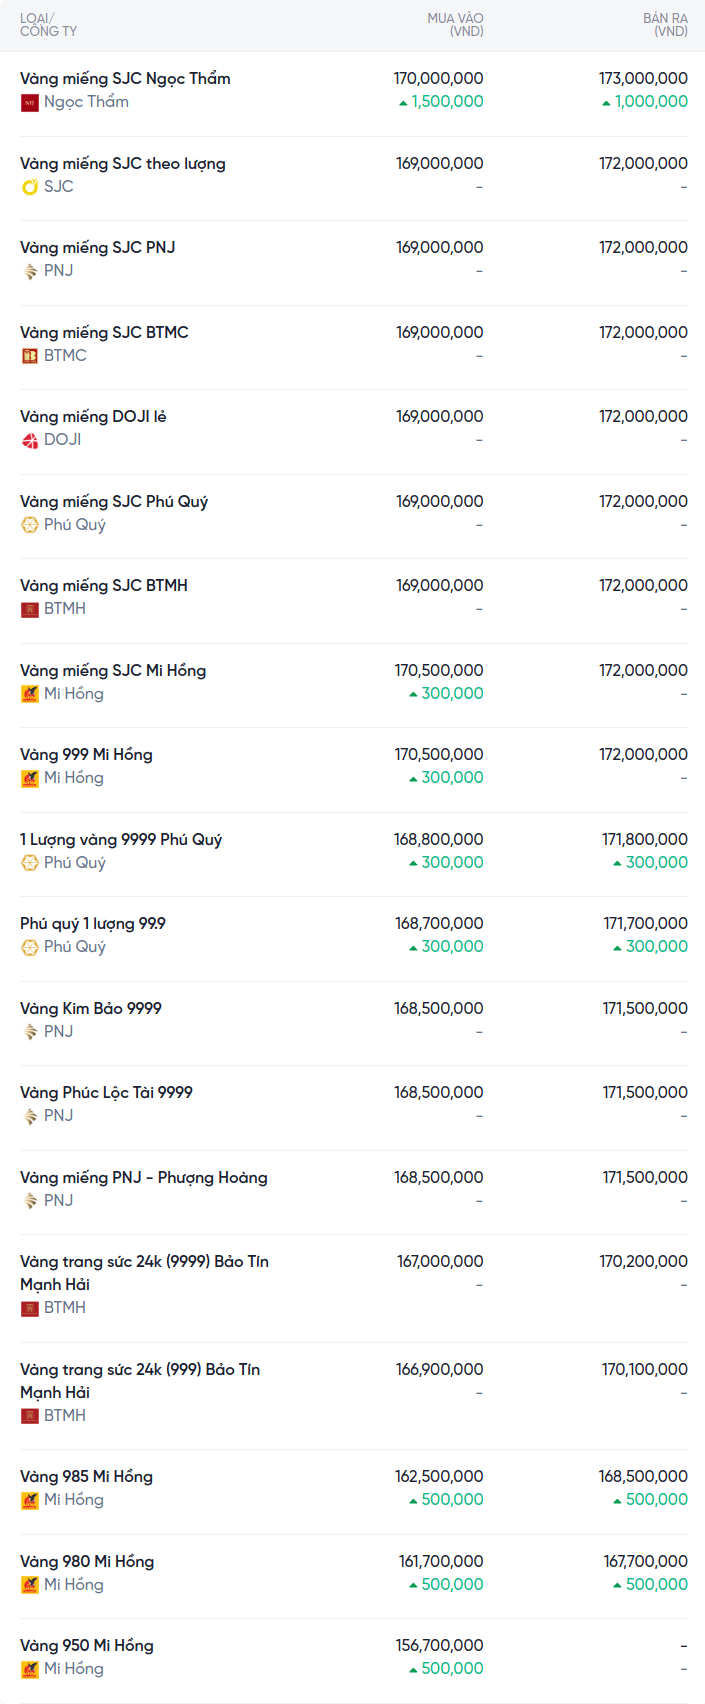This screenshot has height=1704, width=705.
Task: Click PNJ logo under Vàng miếng SJC PNJ
Action: pyautogui.click(x=30, y=271)
